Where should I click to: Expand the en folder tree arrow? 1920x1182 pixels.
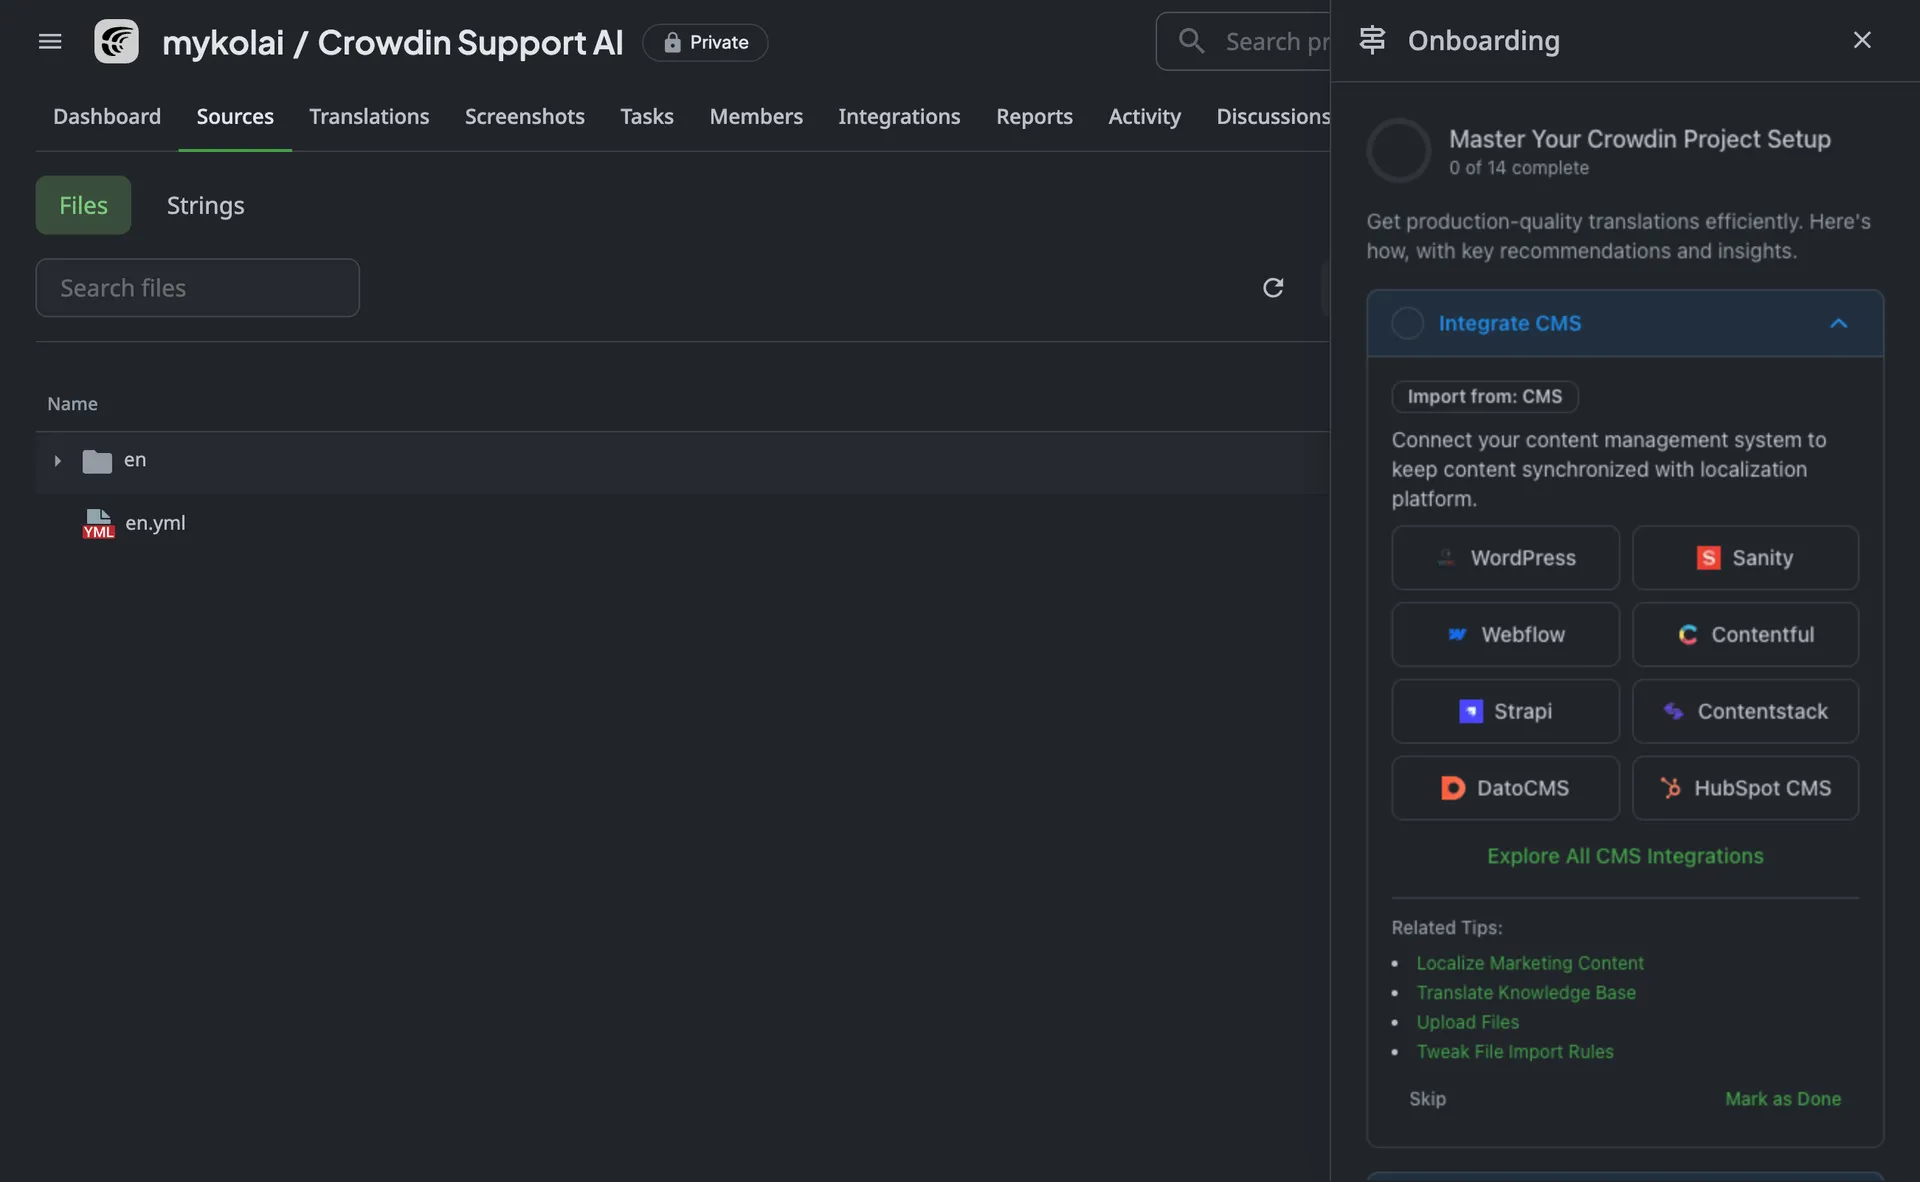[x=57, y=461]
